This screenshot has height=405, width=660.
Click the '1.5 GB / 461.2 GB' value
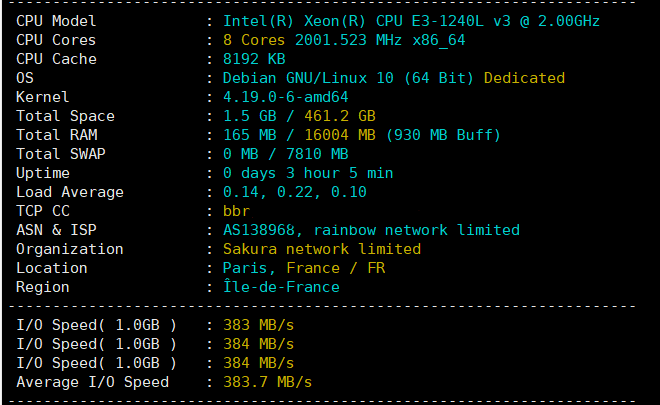tap(299, 116)
